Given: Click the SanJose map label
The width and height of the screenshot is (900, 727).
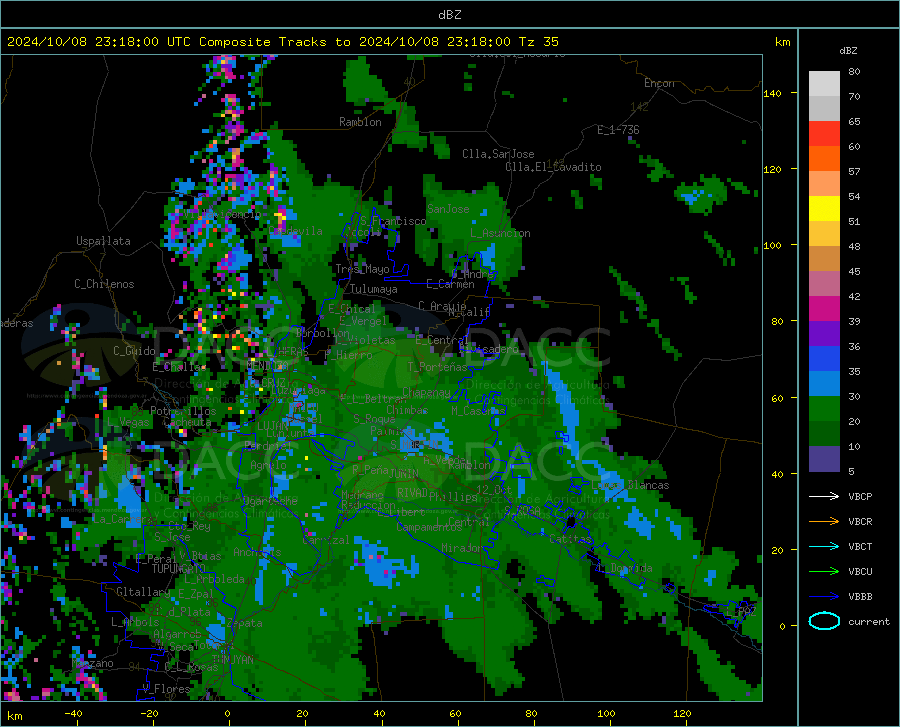Looking at the screenshot, I should 448,209.
